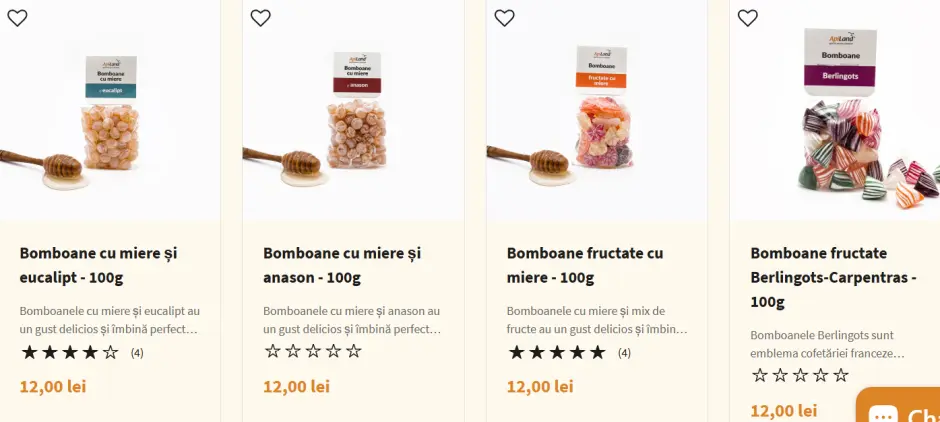940x422 pixels.
Task: Open Bomboane cu miere și anason title
Action: point(342,265)
